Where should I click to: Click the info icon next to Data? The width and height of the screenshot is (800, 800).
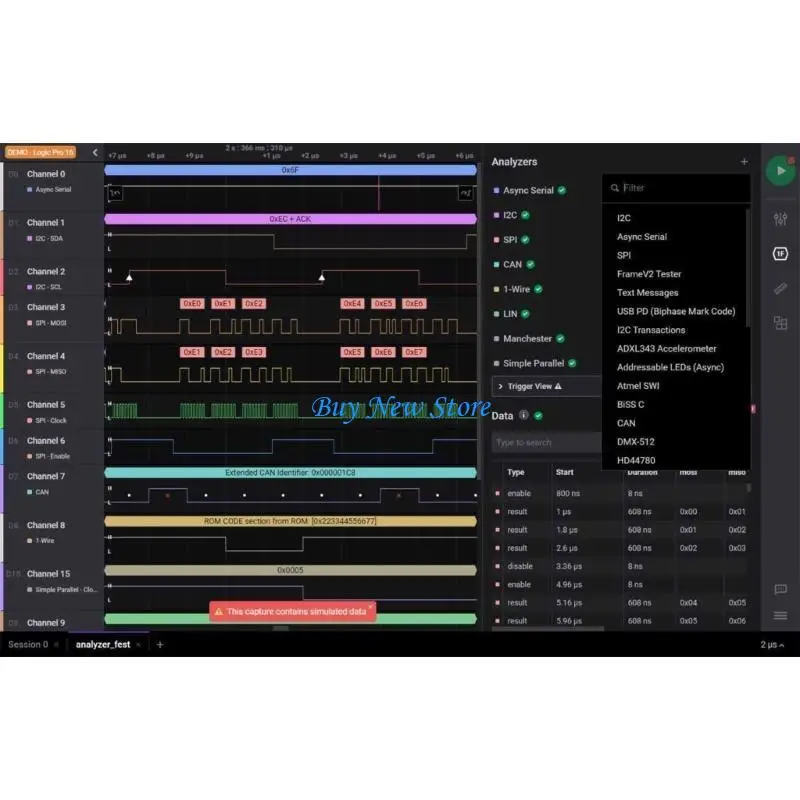525,415
